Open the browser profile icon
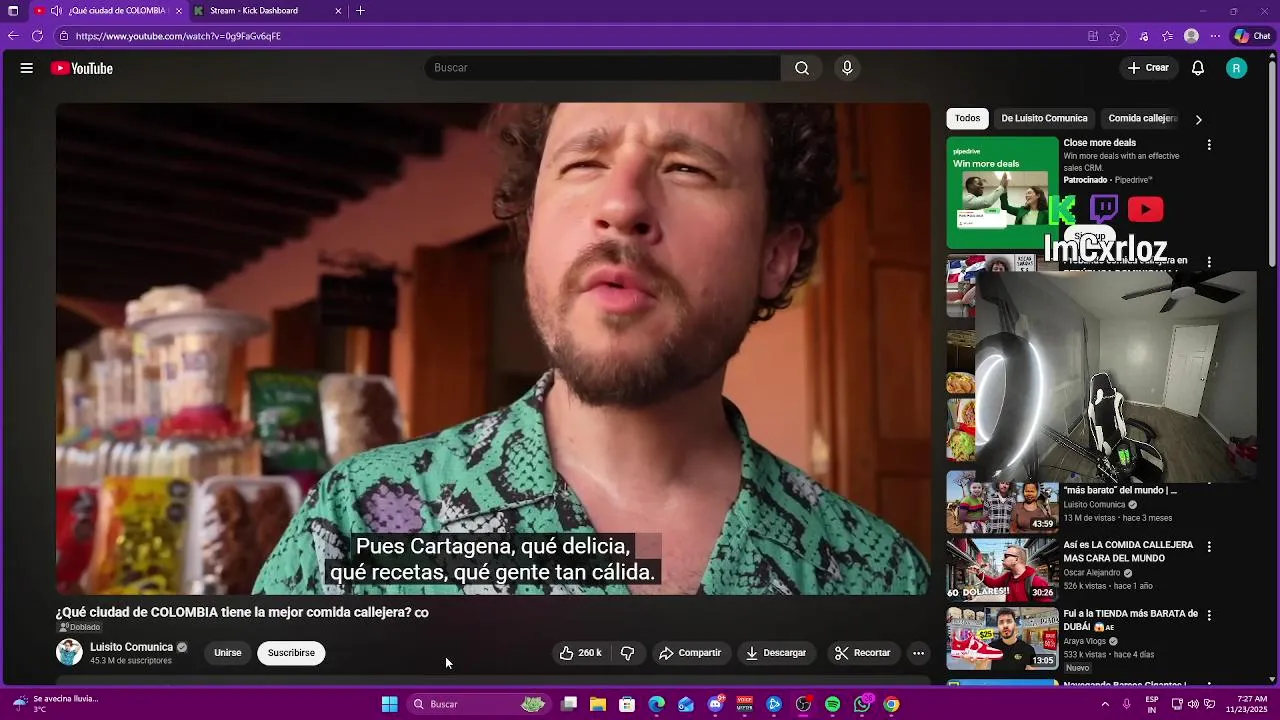This screenshot has height=720, width=1280. point(1191,36)
